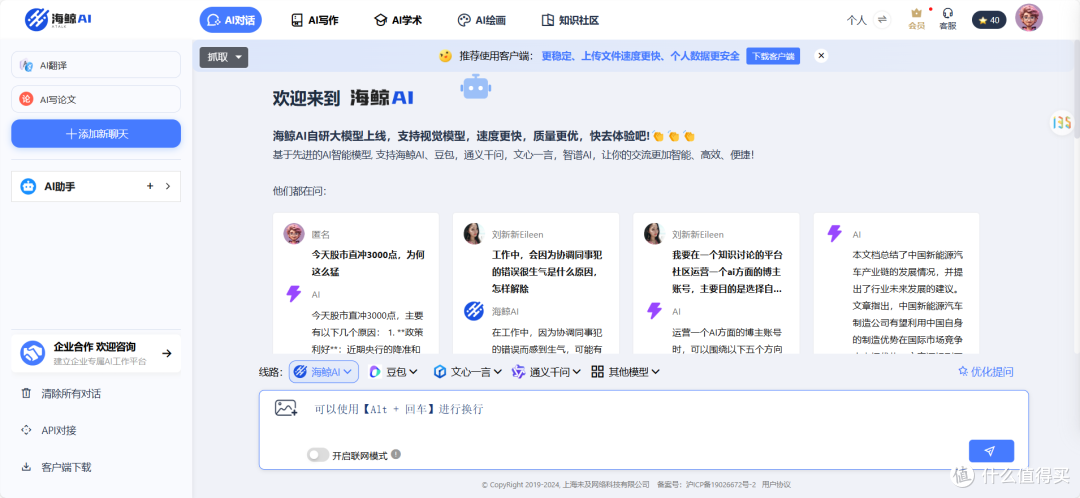The width and height of the screenshot is (1080, 498).
Task: Select the 文心一言 model dropdown
Action: tap(468, 372)
